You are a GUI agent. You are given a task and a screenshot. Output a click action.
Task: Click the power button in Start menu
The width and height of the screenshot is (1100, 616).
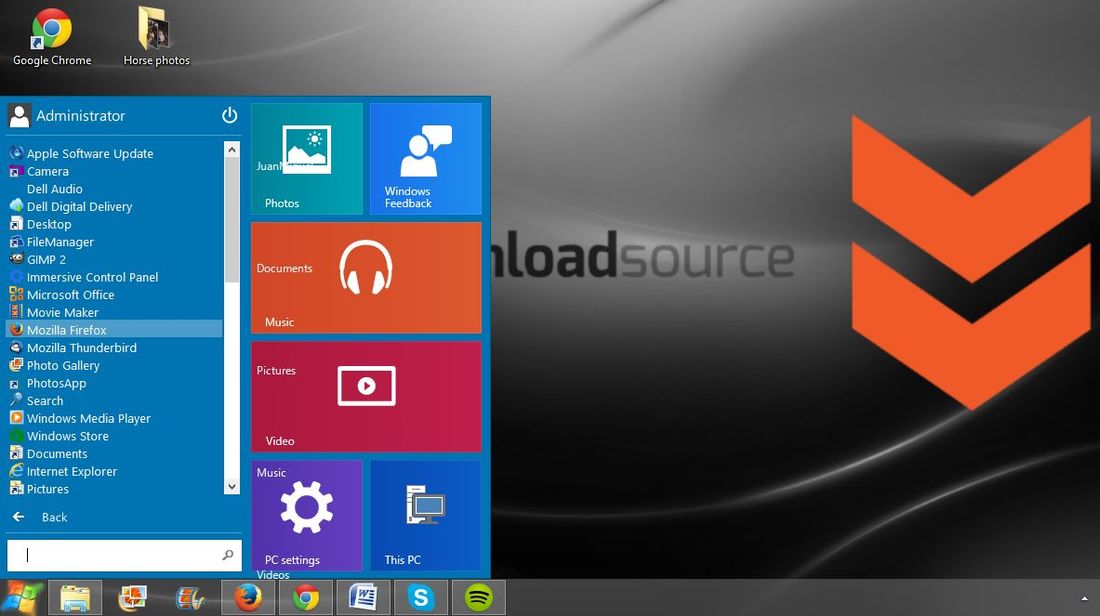click(x=229, y=115)
